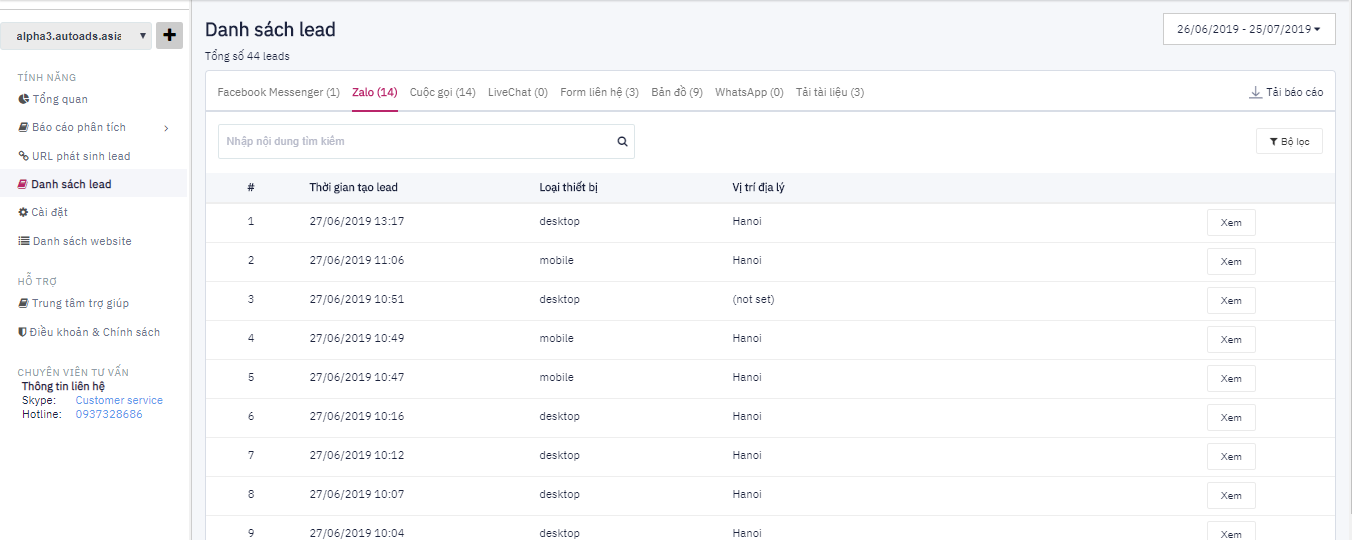Click the Bộ lọc filter button

[1289, 142]
